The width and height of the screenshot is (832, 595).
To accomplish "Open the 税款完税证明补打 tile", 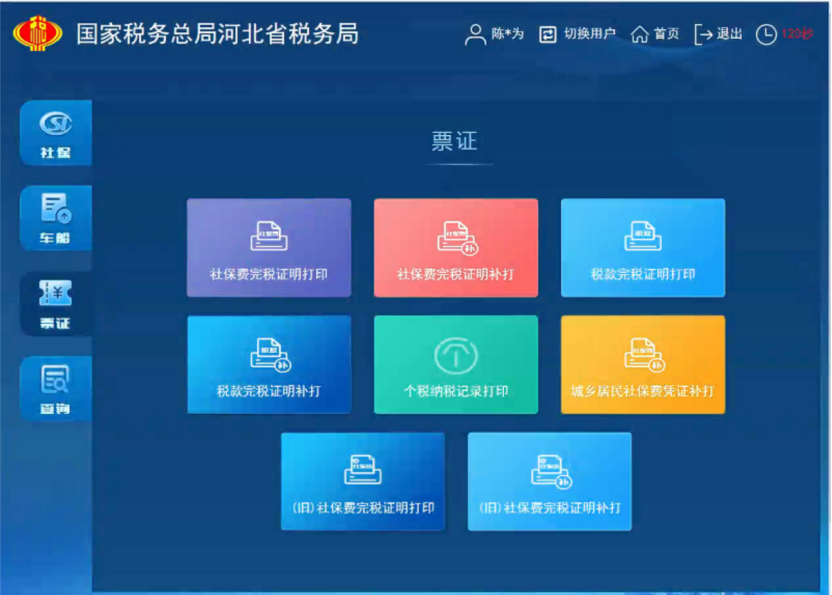I will click(268, 364).
